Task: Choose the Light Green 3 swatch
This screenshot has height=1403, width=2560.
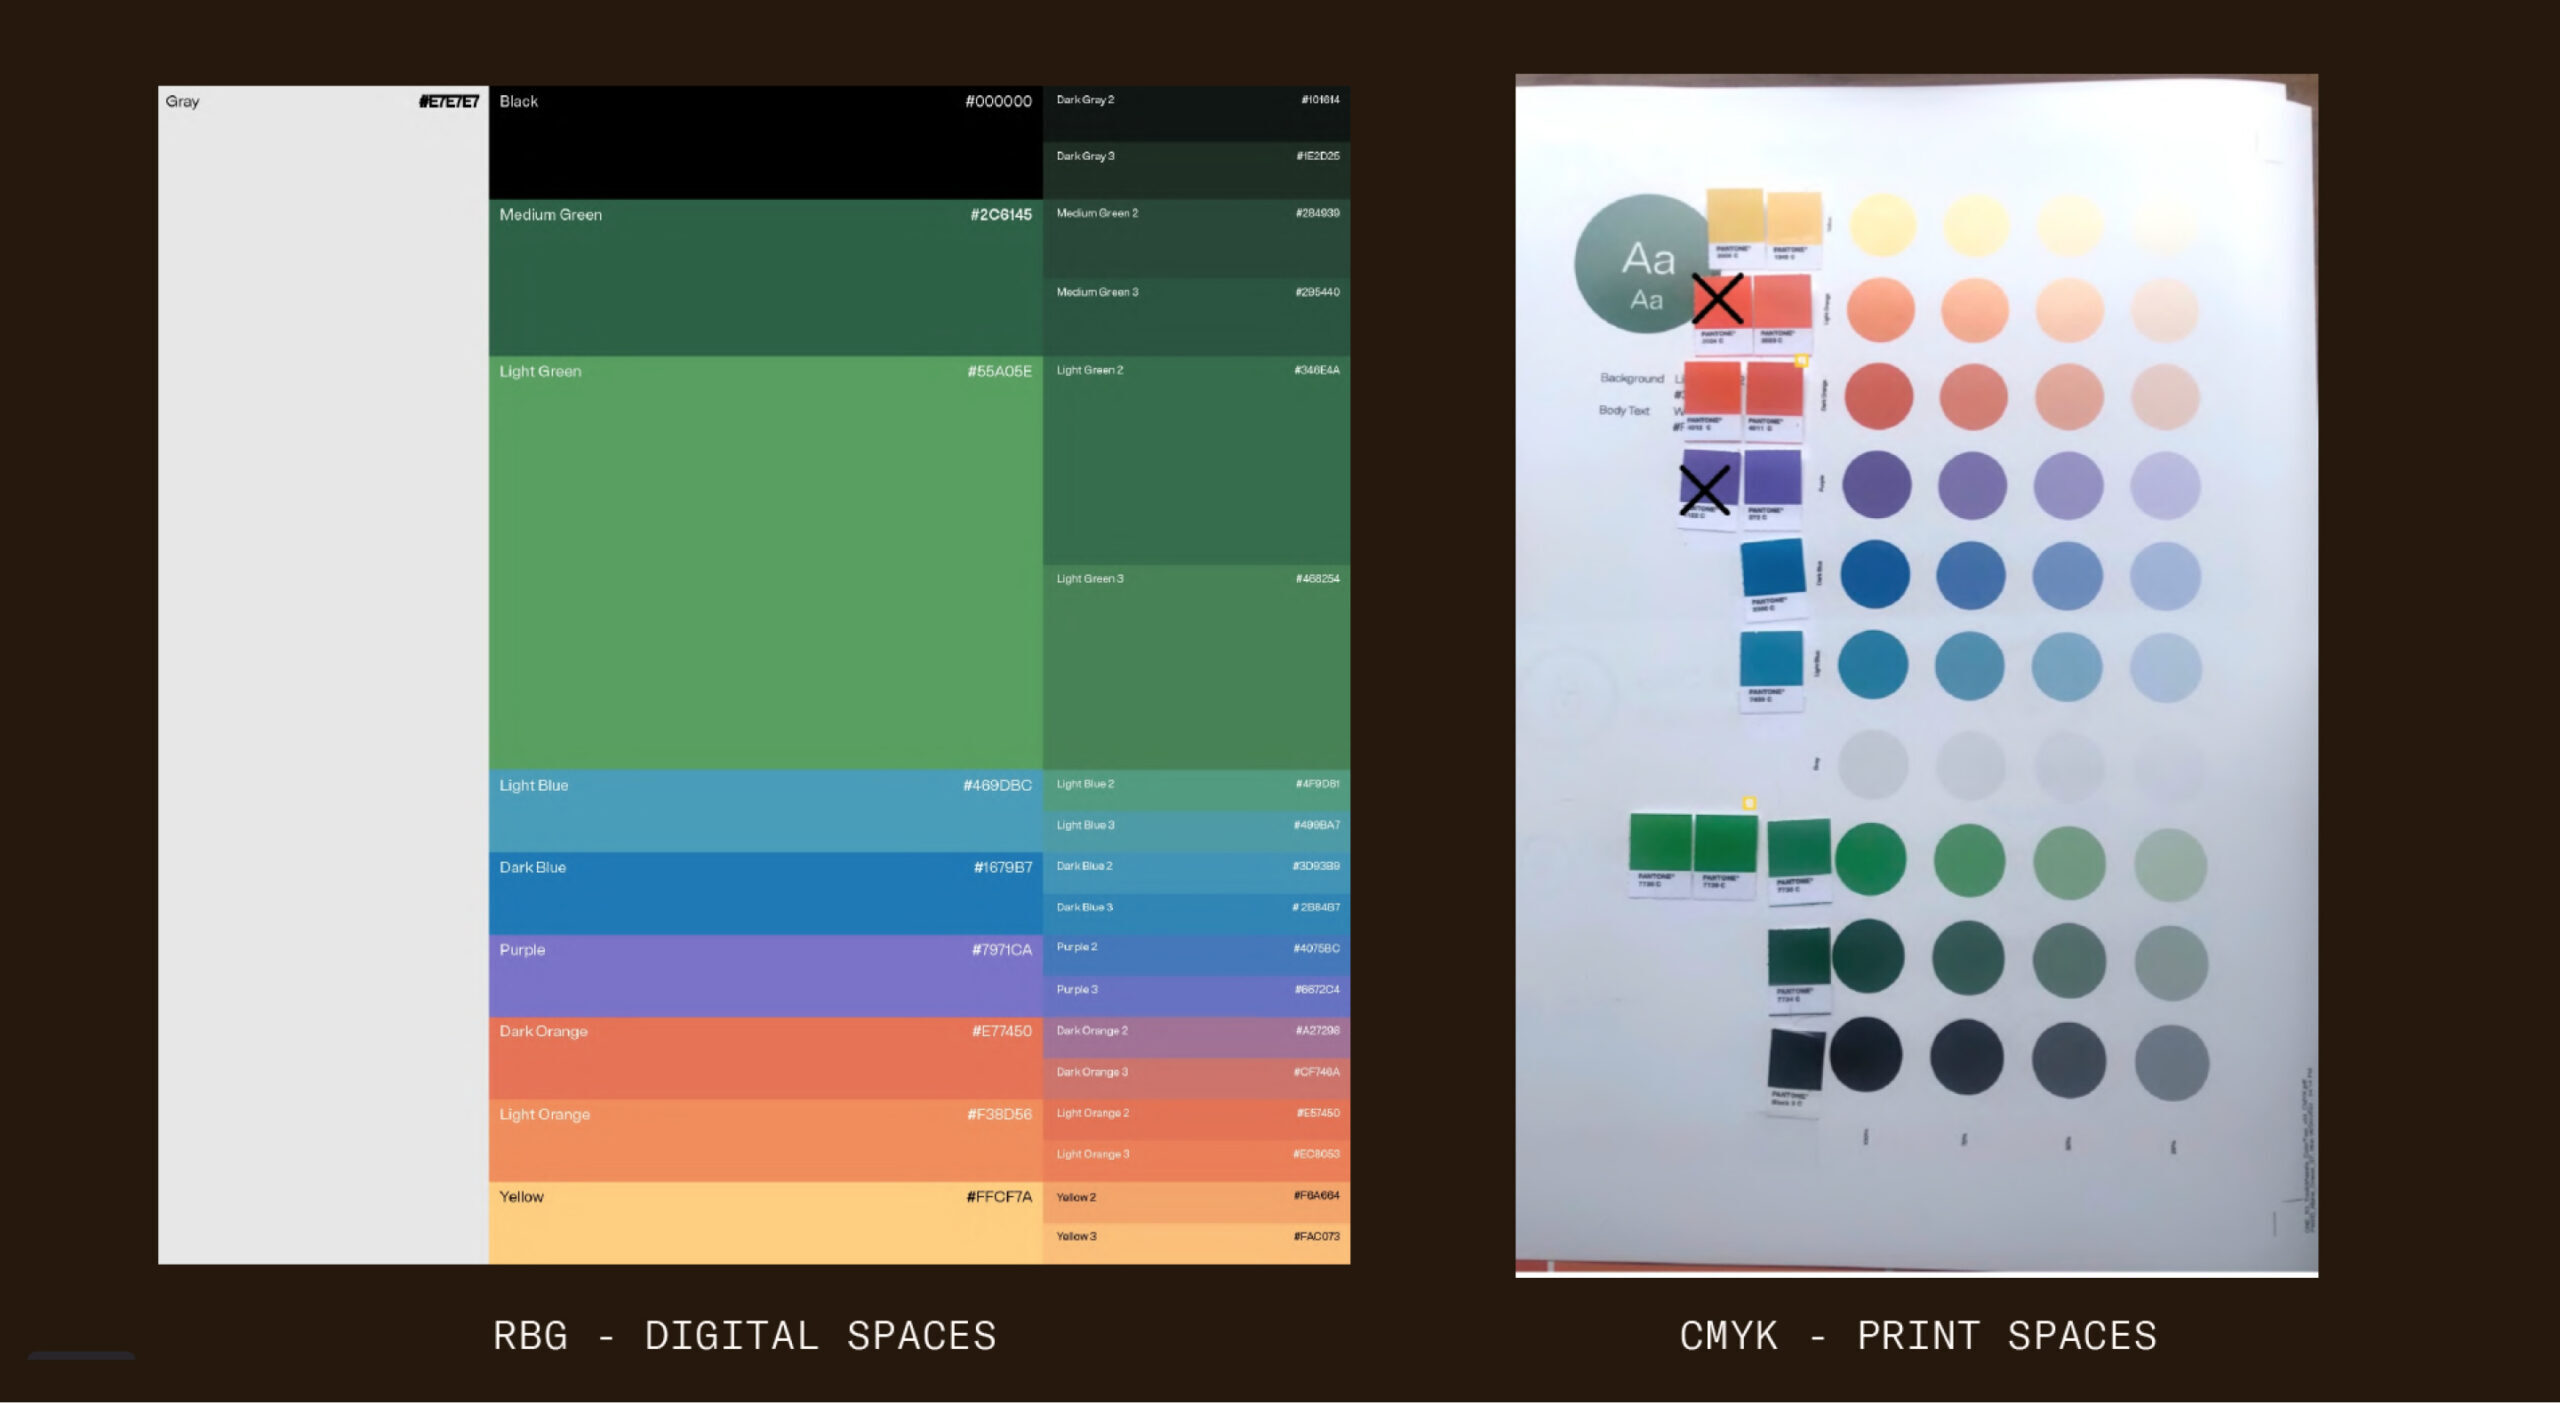Action: pos(1196,667)
